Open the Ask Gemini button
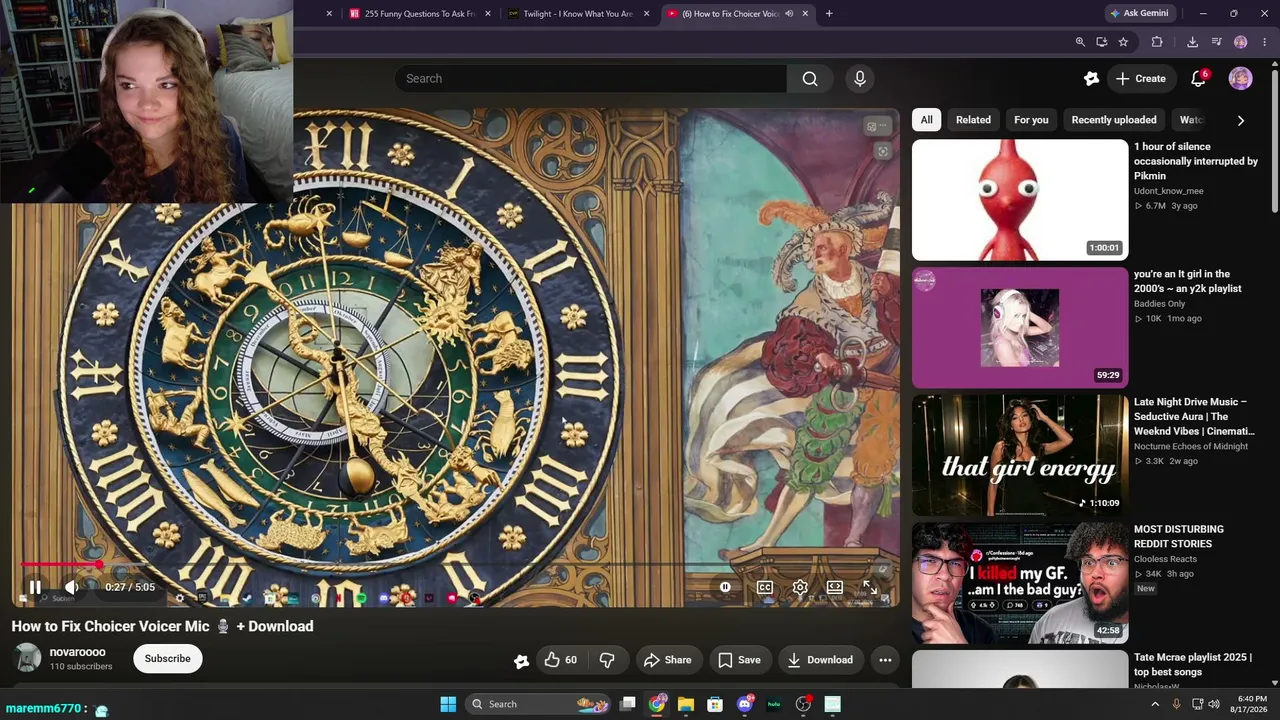The image size is (1280, 720). click(x=1138, y=14)
